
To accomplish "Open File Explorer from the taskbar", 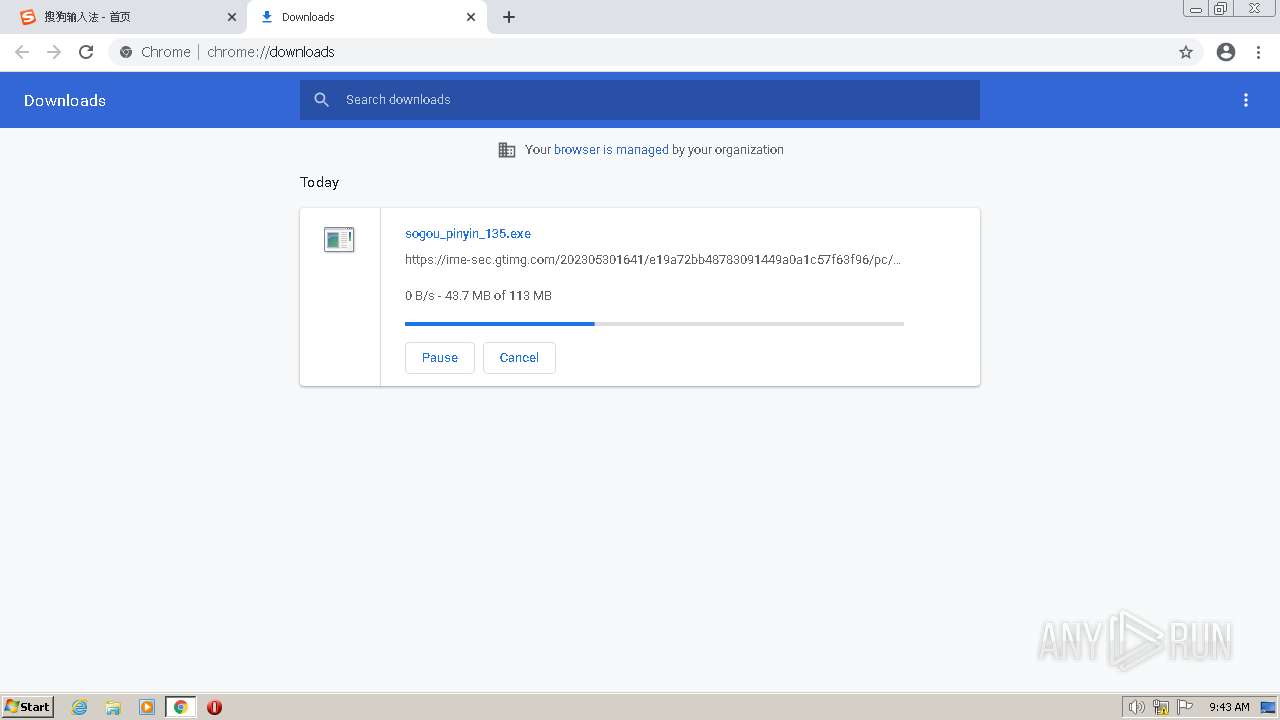I will pos(113,707).
